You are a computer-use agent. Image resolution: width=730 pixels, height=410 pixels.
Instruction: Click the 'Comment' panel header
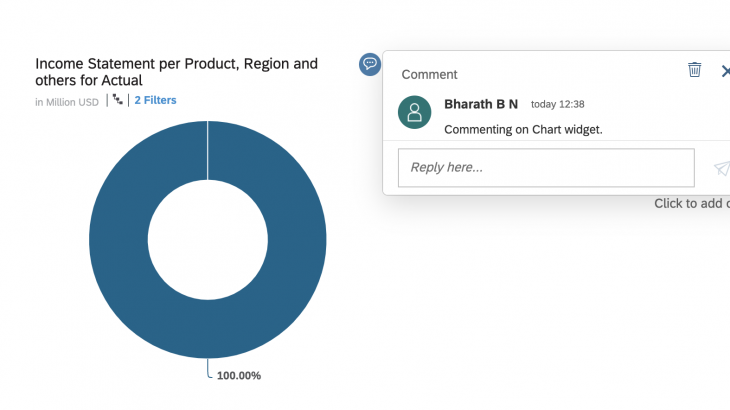click(429, 74)
